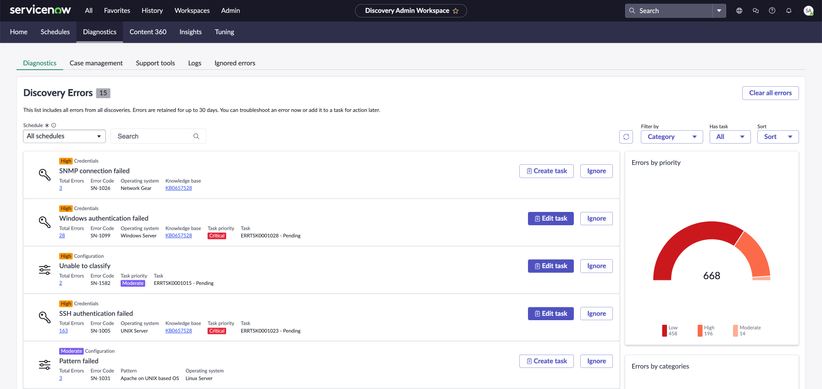
Task: Click key icon for SSH authentication failed
Action: 45,317
